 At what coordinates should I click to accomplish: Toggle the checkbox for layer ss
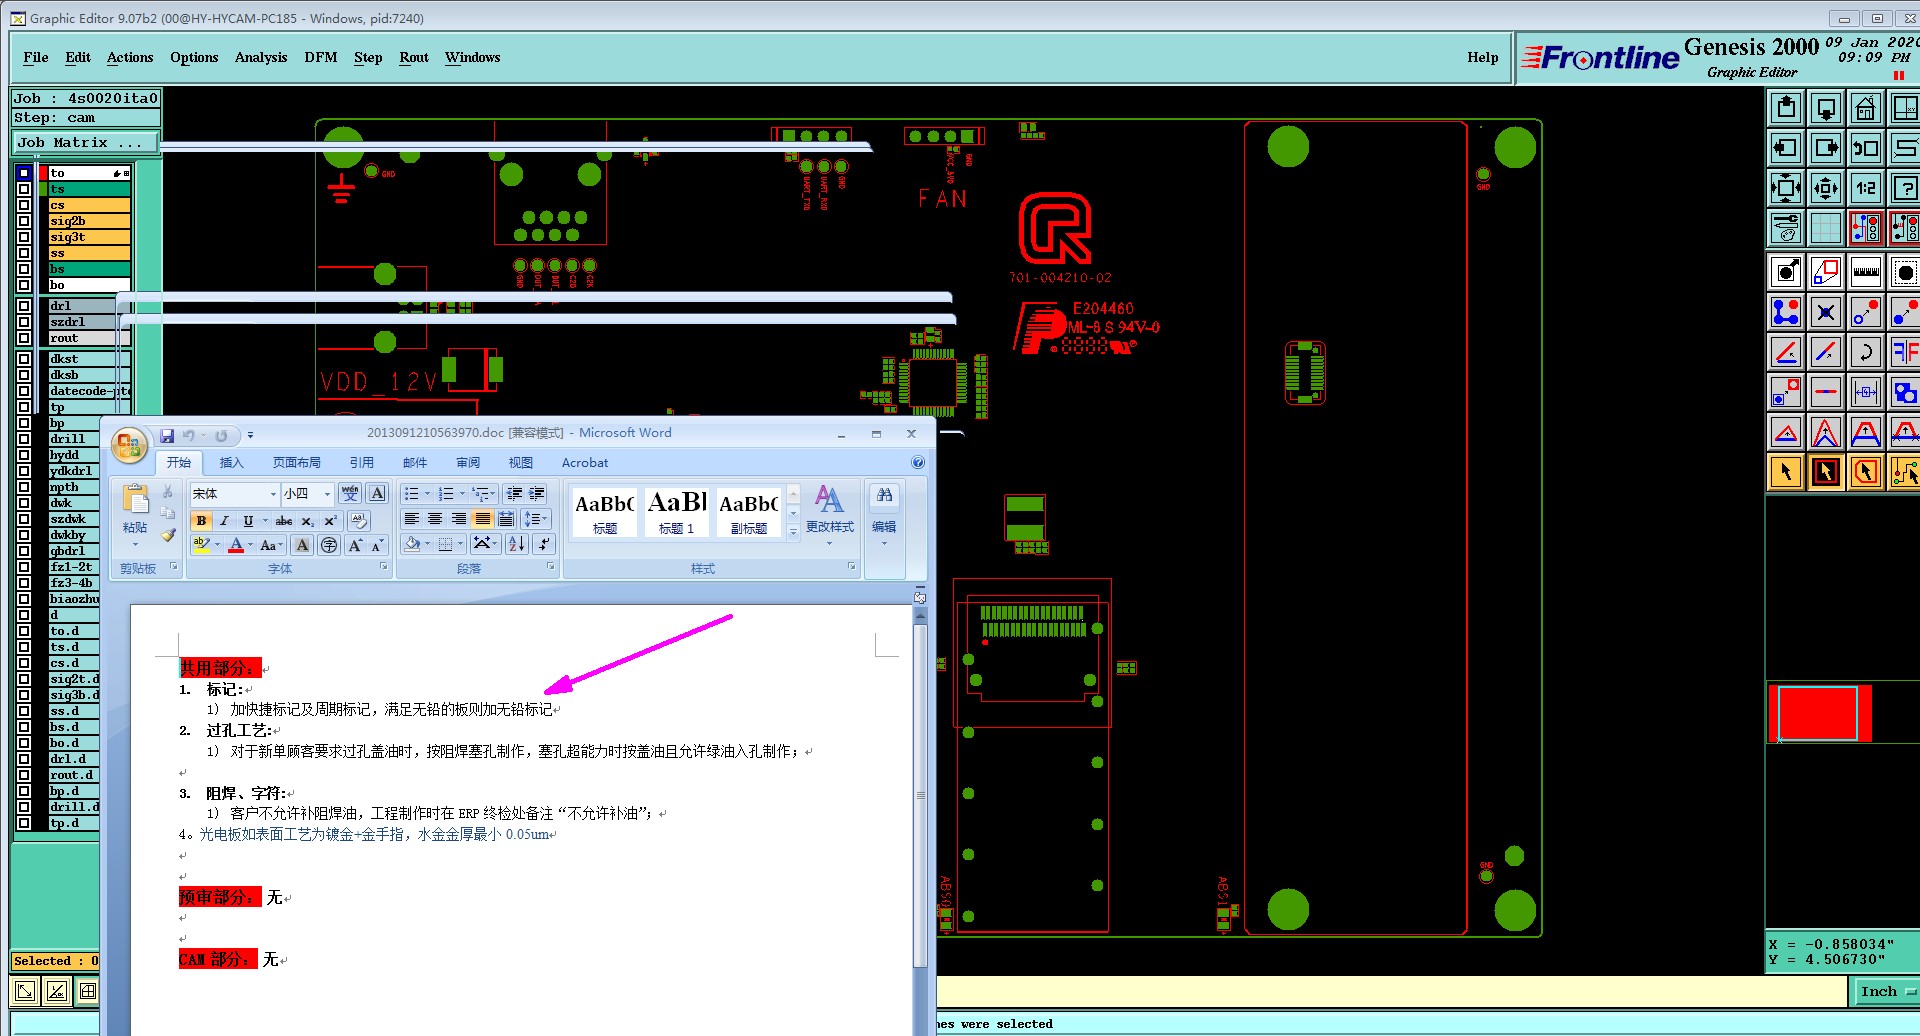(x=24, y=253)
